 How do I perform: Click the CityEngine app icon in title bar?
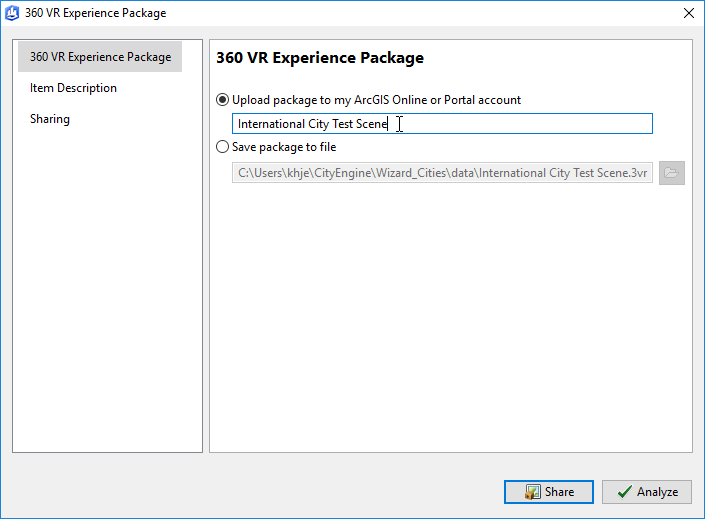point(12,13)
